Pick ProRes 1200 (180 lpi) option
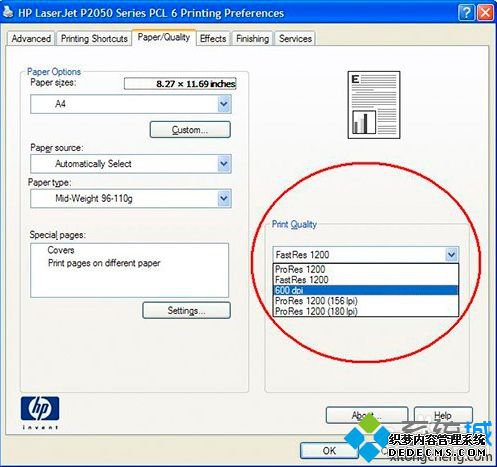 tap(366, 311)
